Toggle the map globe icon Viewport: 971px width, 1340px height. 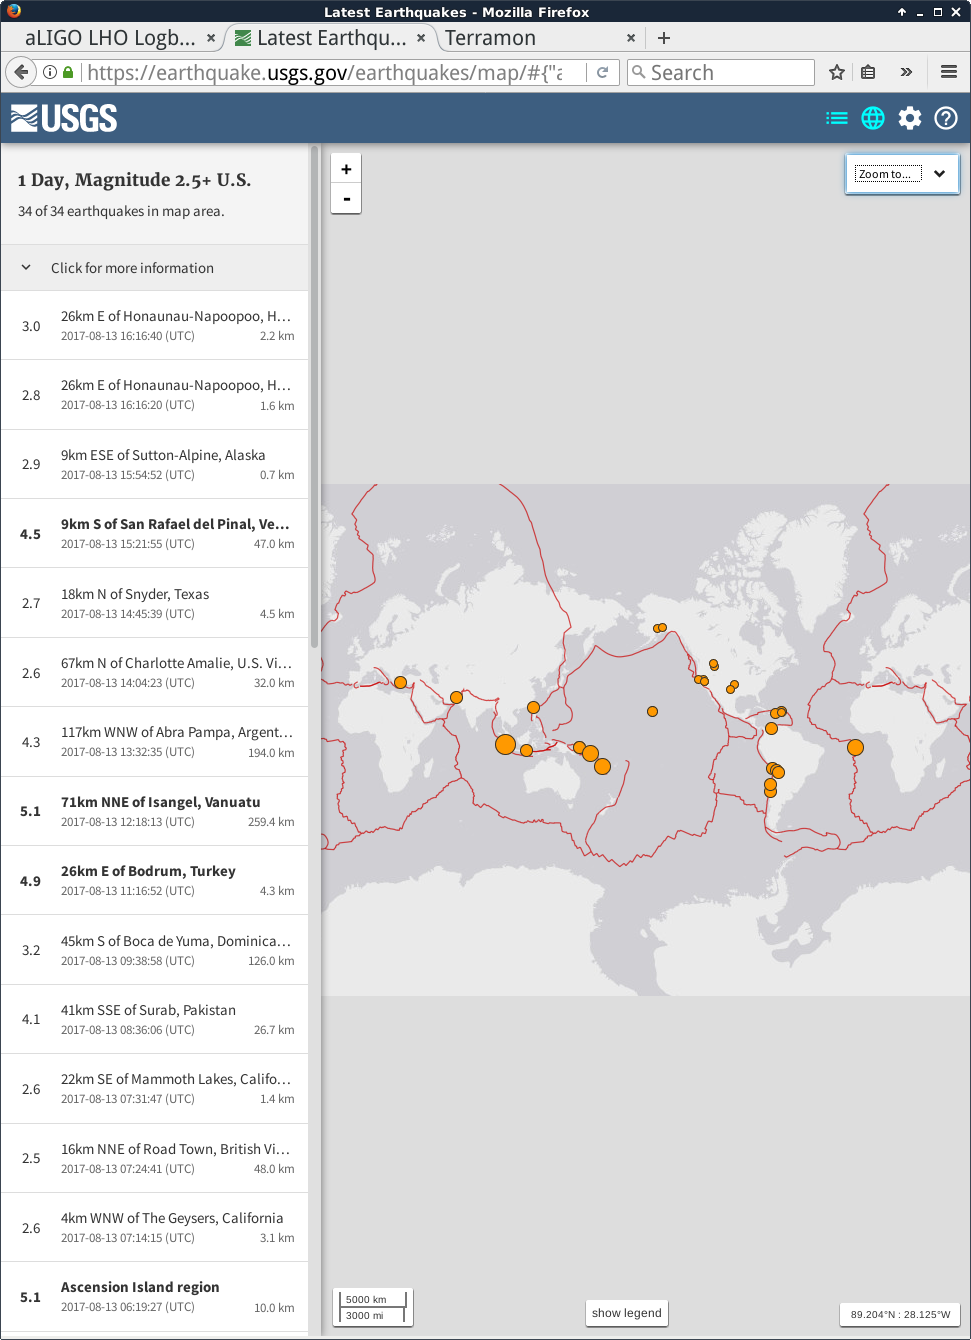pyautogui.click(x=873, y=118)
